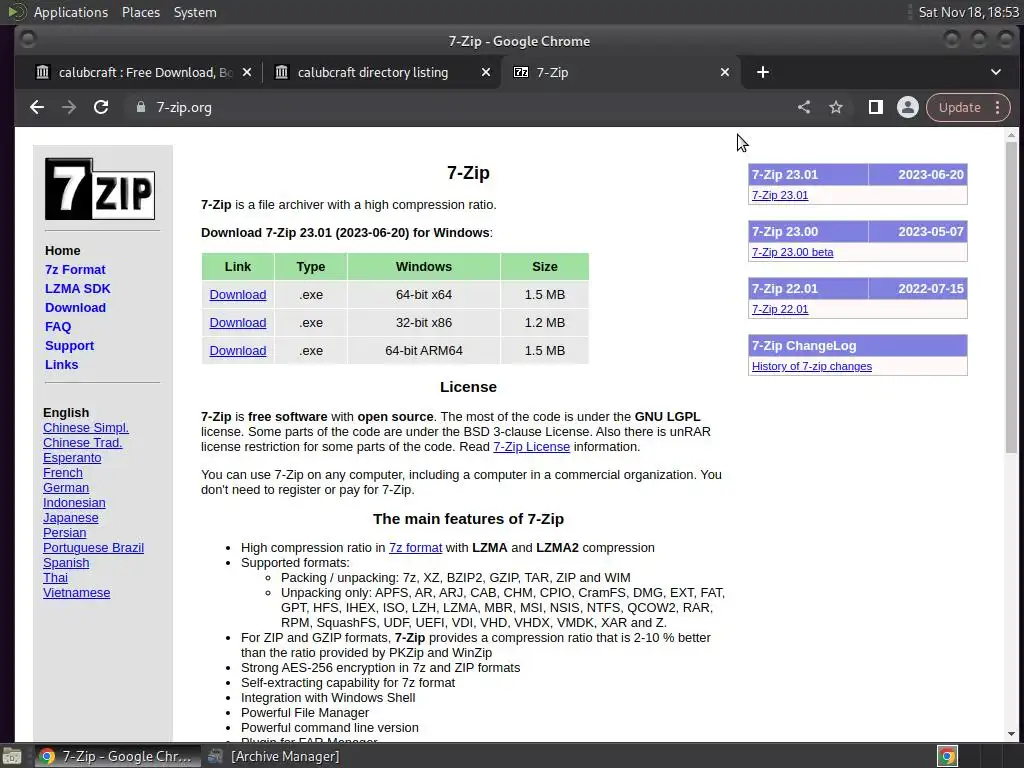Image resolution: width=1024 pixels, height=768 pixels.
Task: Open the Chrome three-dot menu
Action: [997, 108]
